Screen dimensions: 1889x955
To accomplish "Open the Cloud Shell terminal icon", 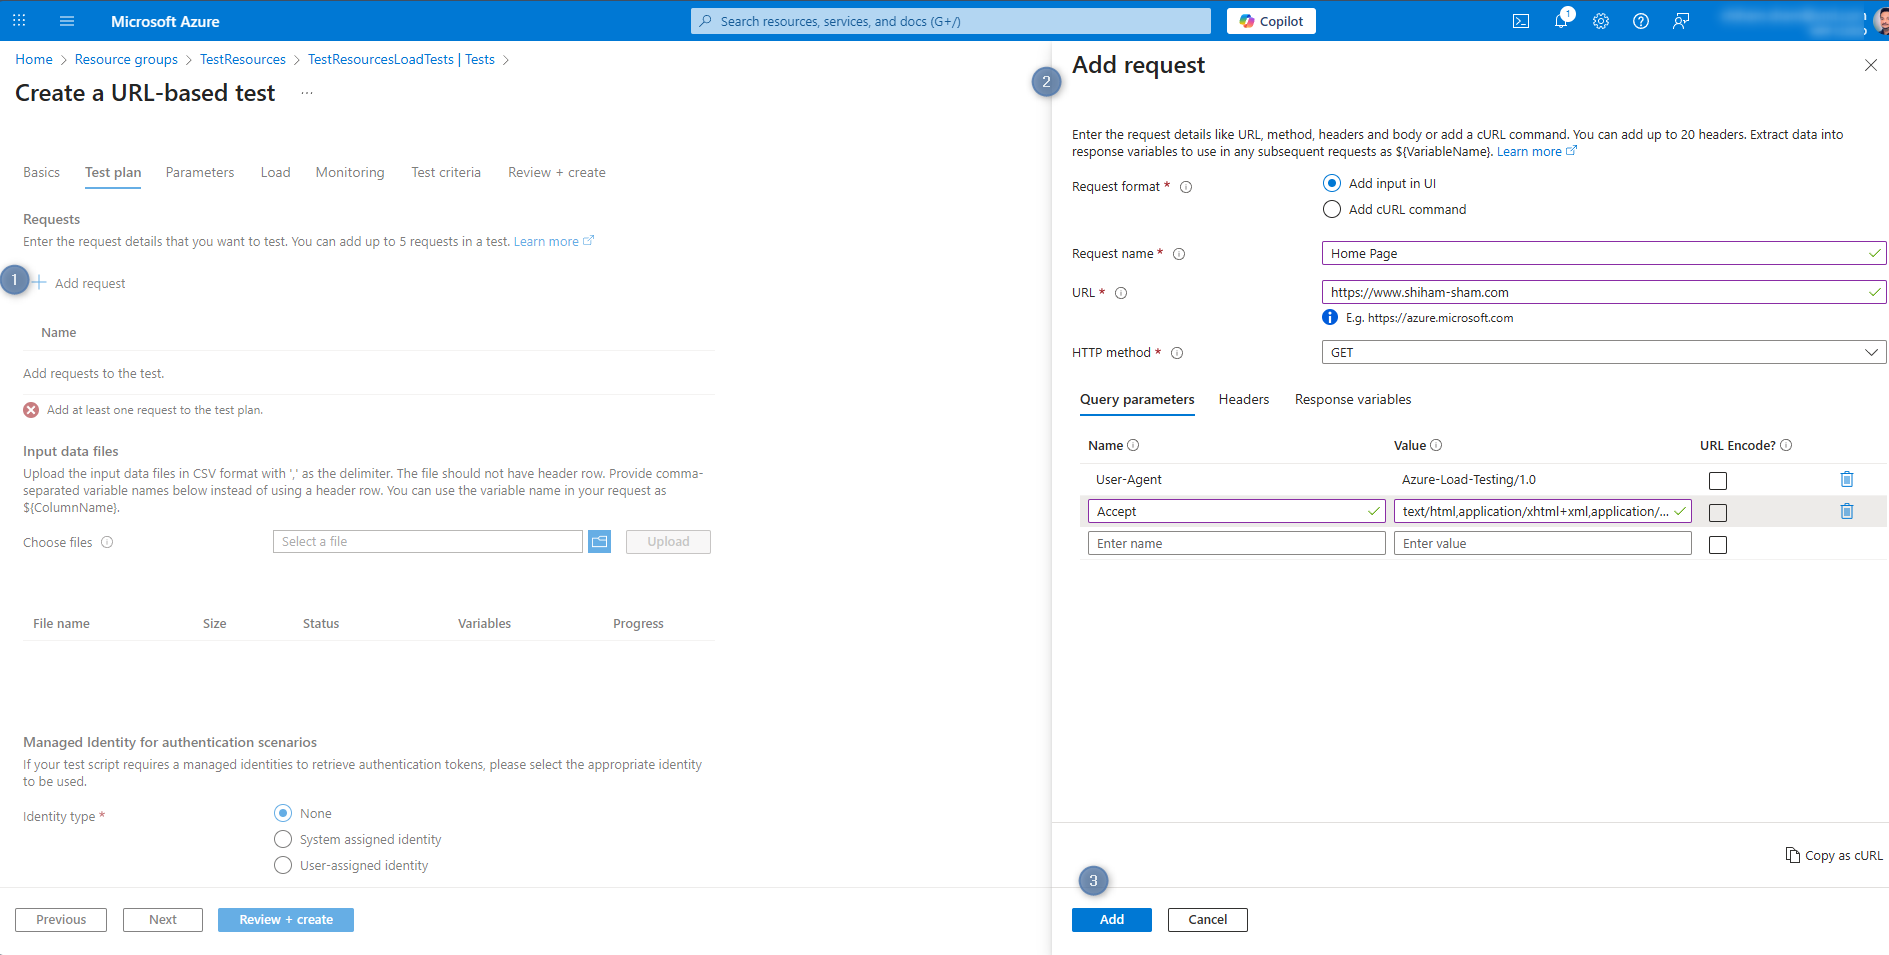I will (1520, 21).
